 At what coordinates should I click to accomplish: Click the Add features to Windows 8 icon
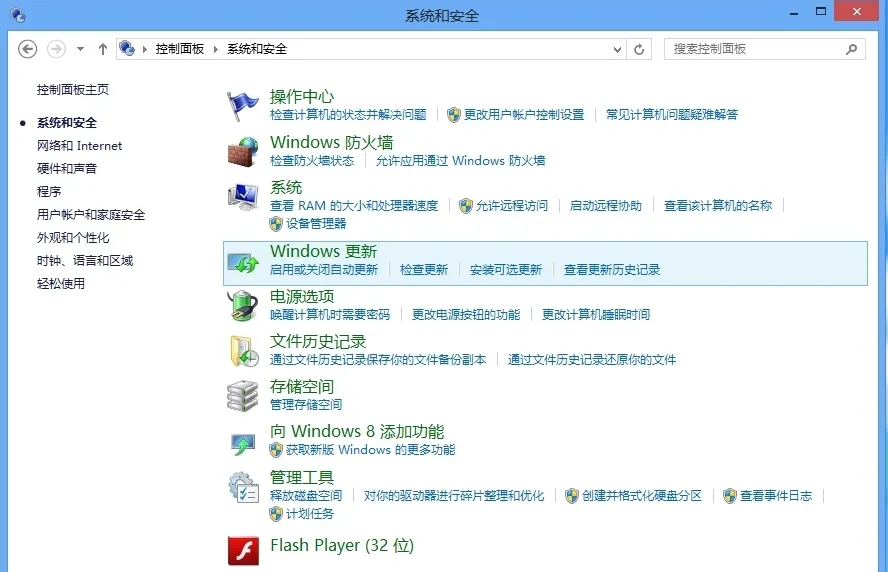pos(243,443)
